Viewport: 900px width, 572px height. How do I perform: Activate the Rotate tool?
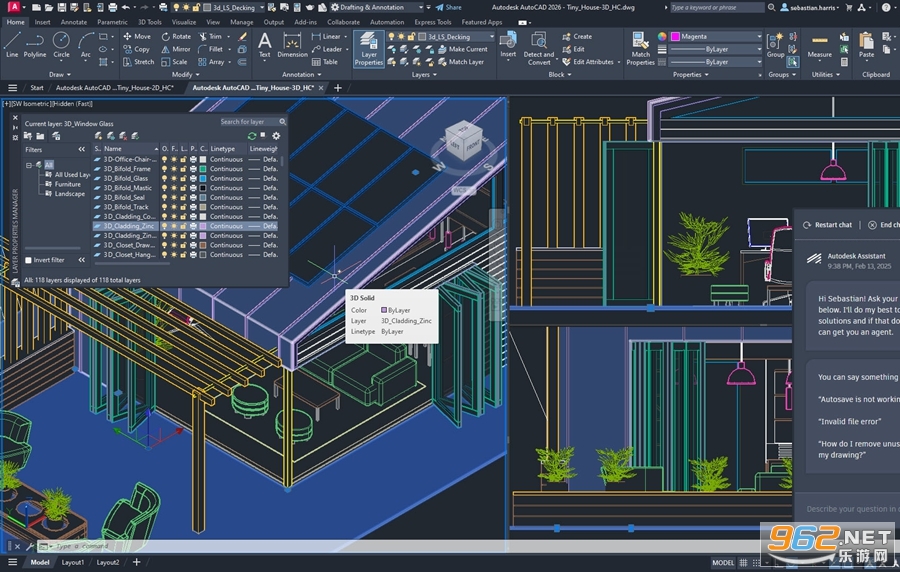[x=176, y=36]
